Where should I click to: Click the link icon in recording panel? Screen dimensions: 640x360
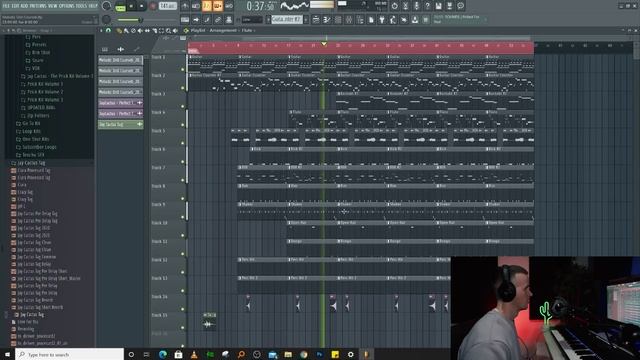[x=218, y=20]
